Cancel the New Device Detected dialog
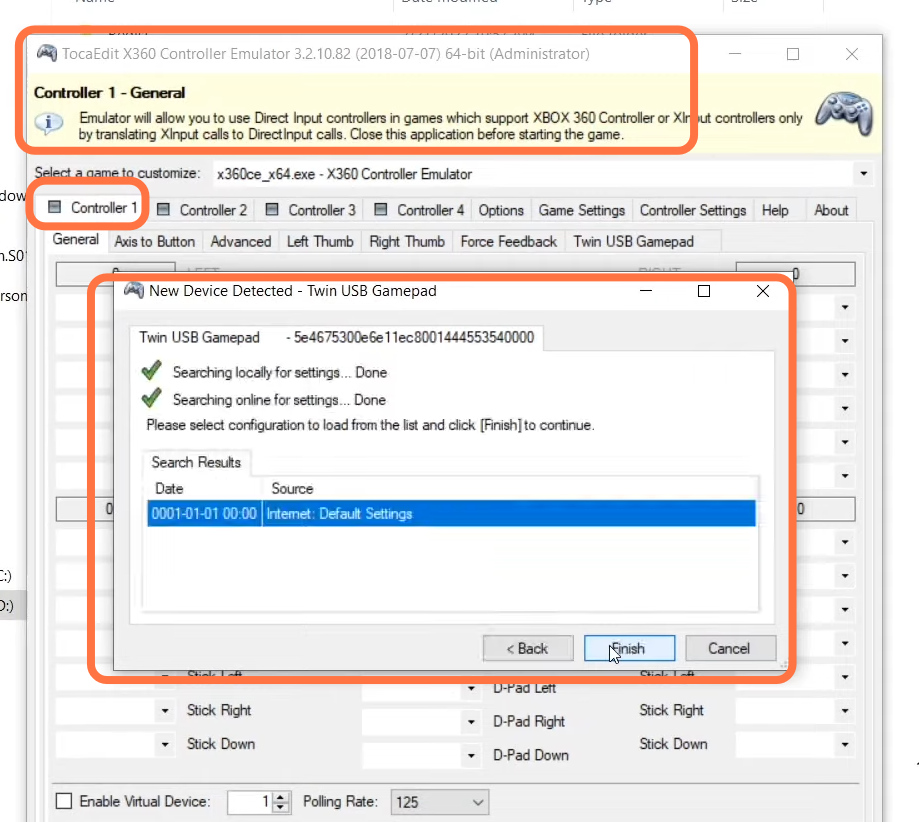 (730, 648)
